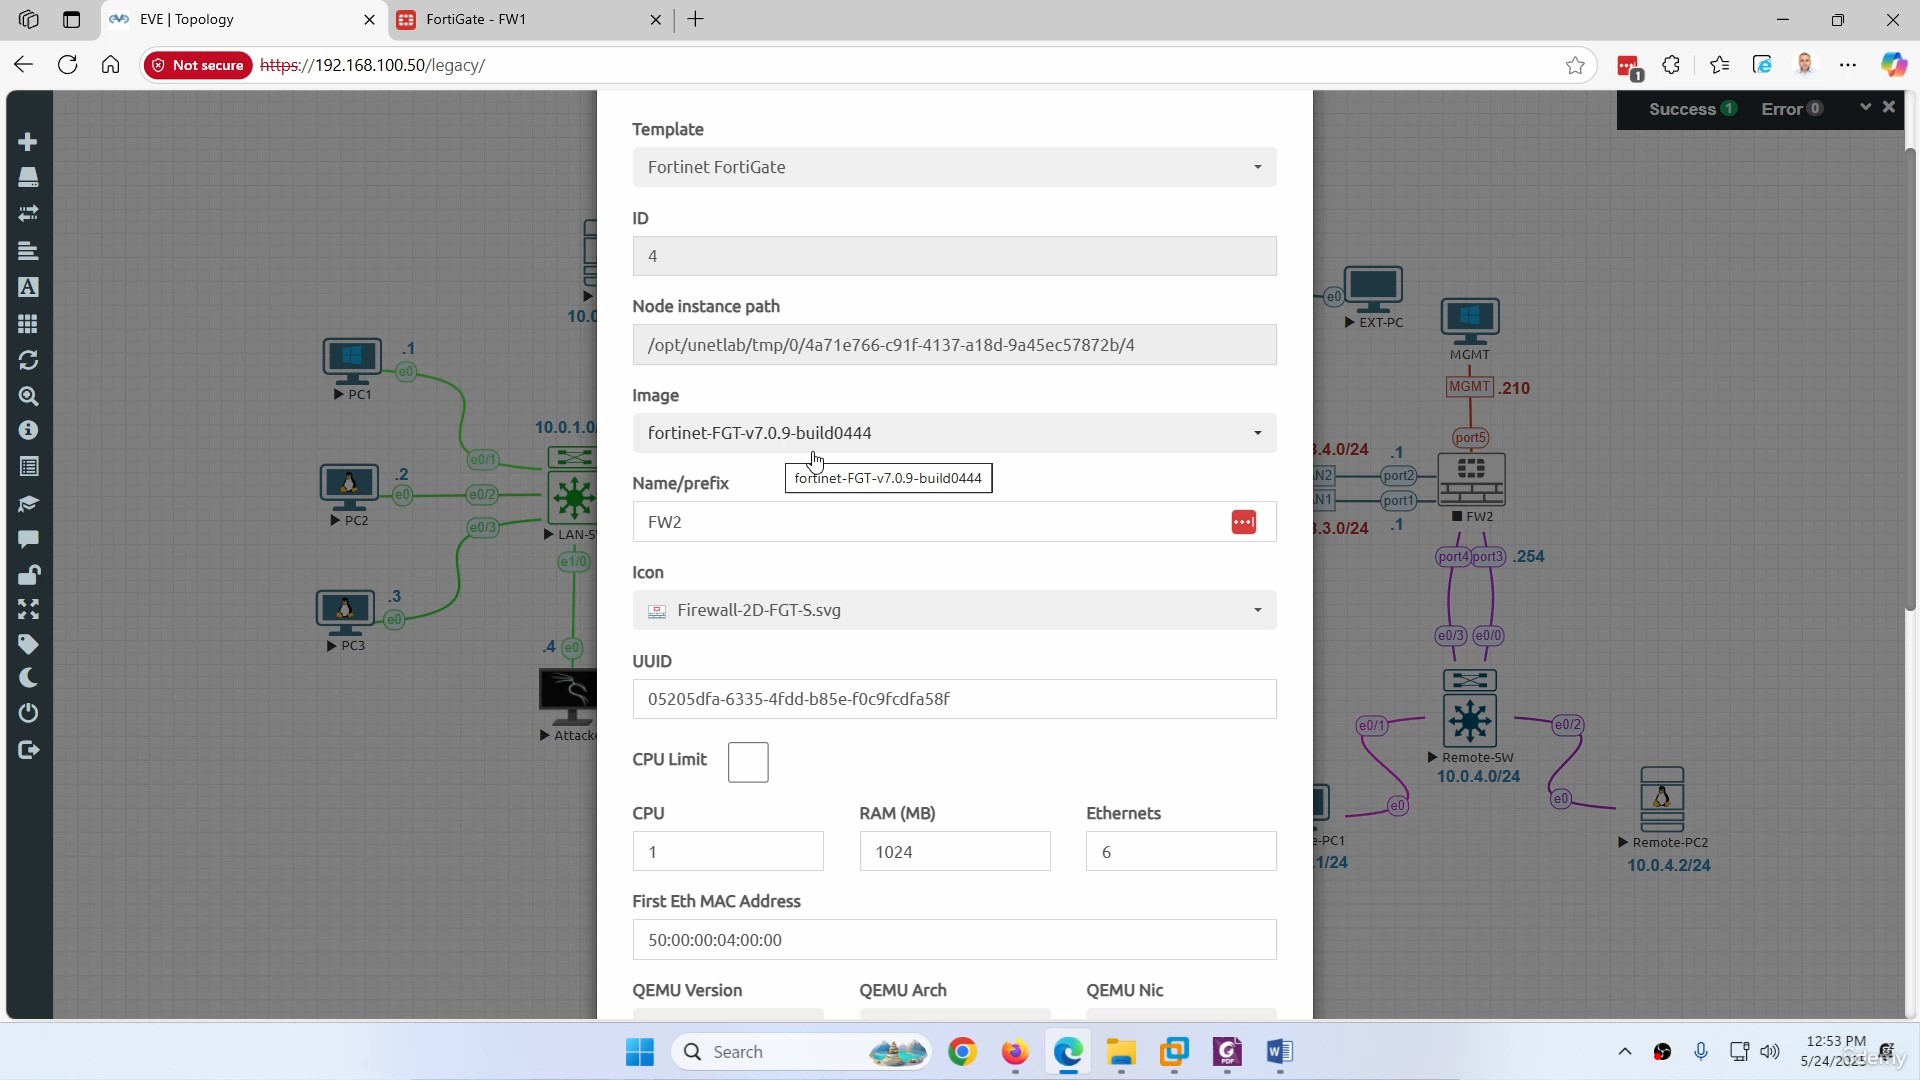Click the red password-manager icon in Name field
Image resolution: width=1920 pixels, height=1080 pixels.
point(1243,522)
